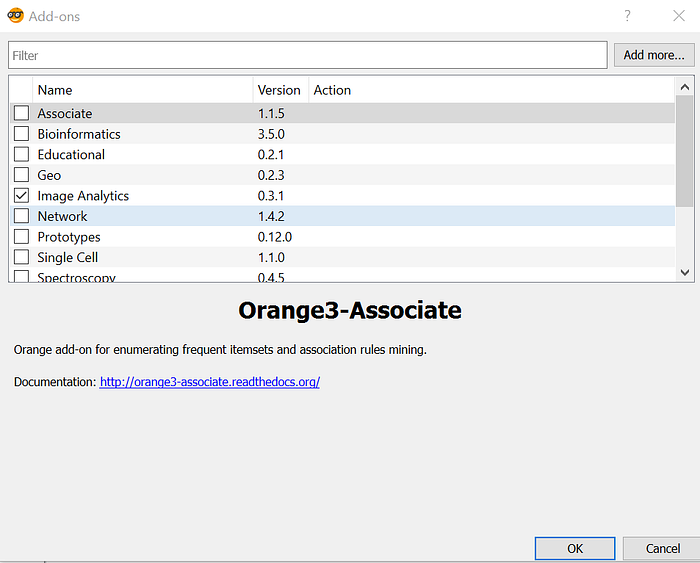Check the Spectroscopy add-on checkbox

pos(21,276)
